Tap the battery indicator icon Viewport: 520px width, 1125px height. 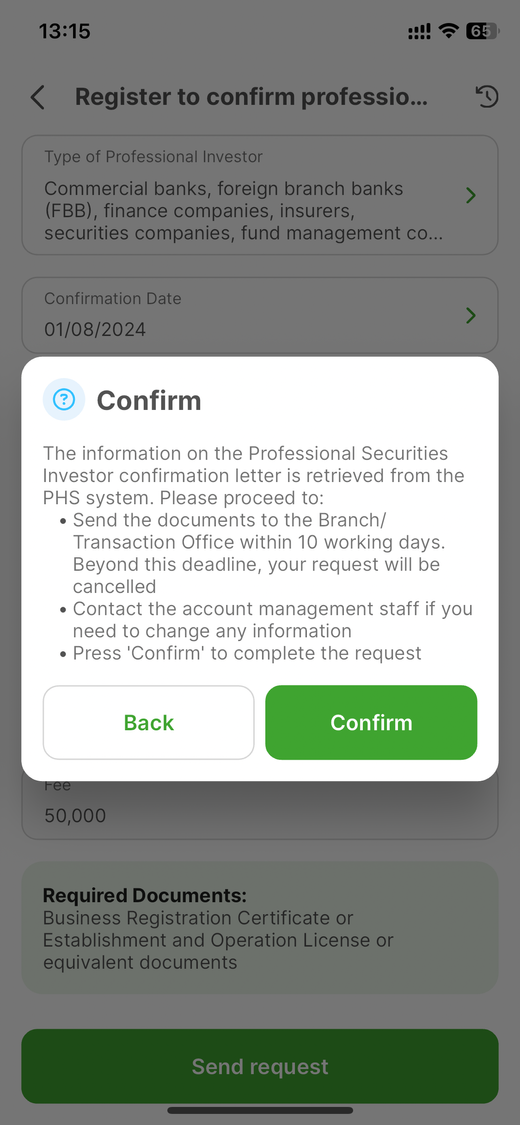click(x=481, y=31)
